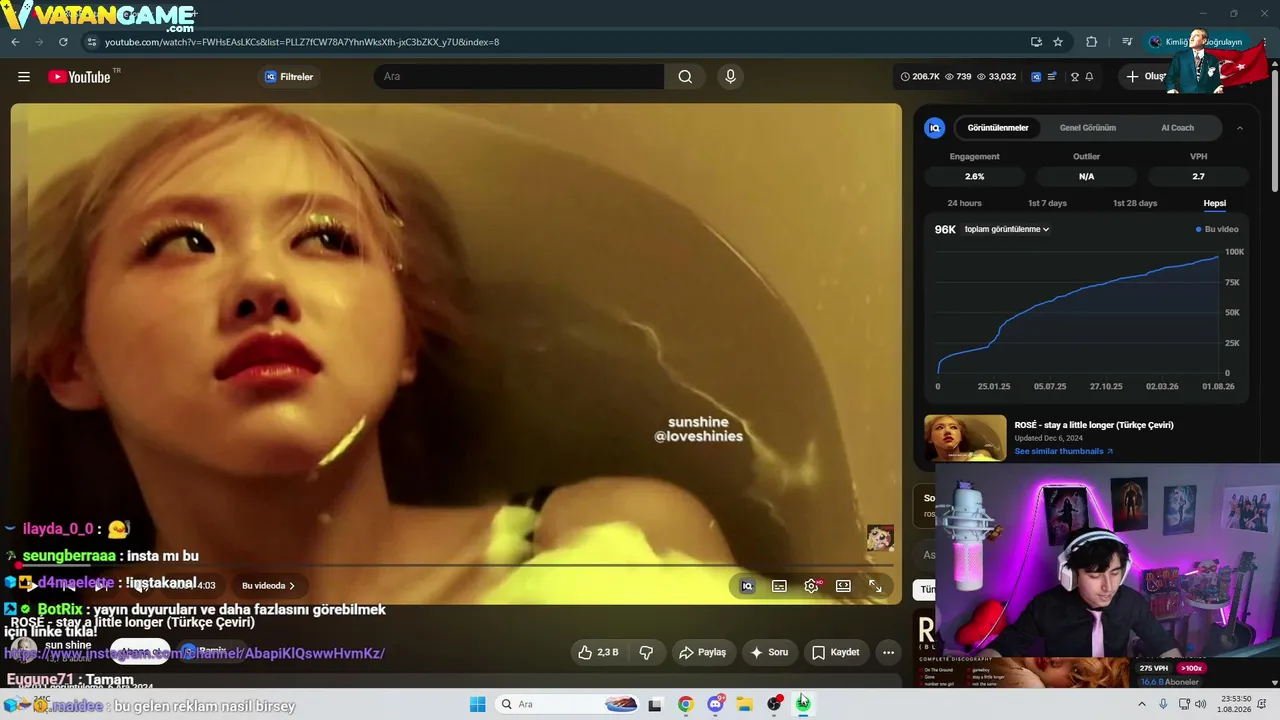Image resolution: width=1280 pixels, height=720 pixels.
Task: Bookmark this page with the star icon
Action: point(1058,42)
